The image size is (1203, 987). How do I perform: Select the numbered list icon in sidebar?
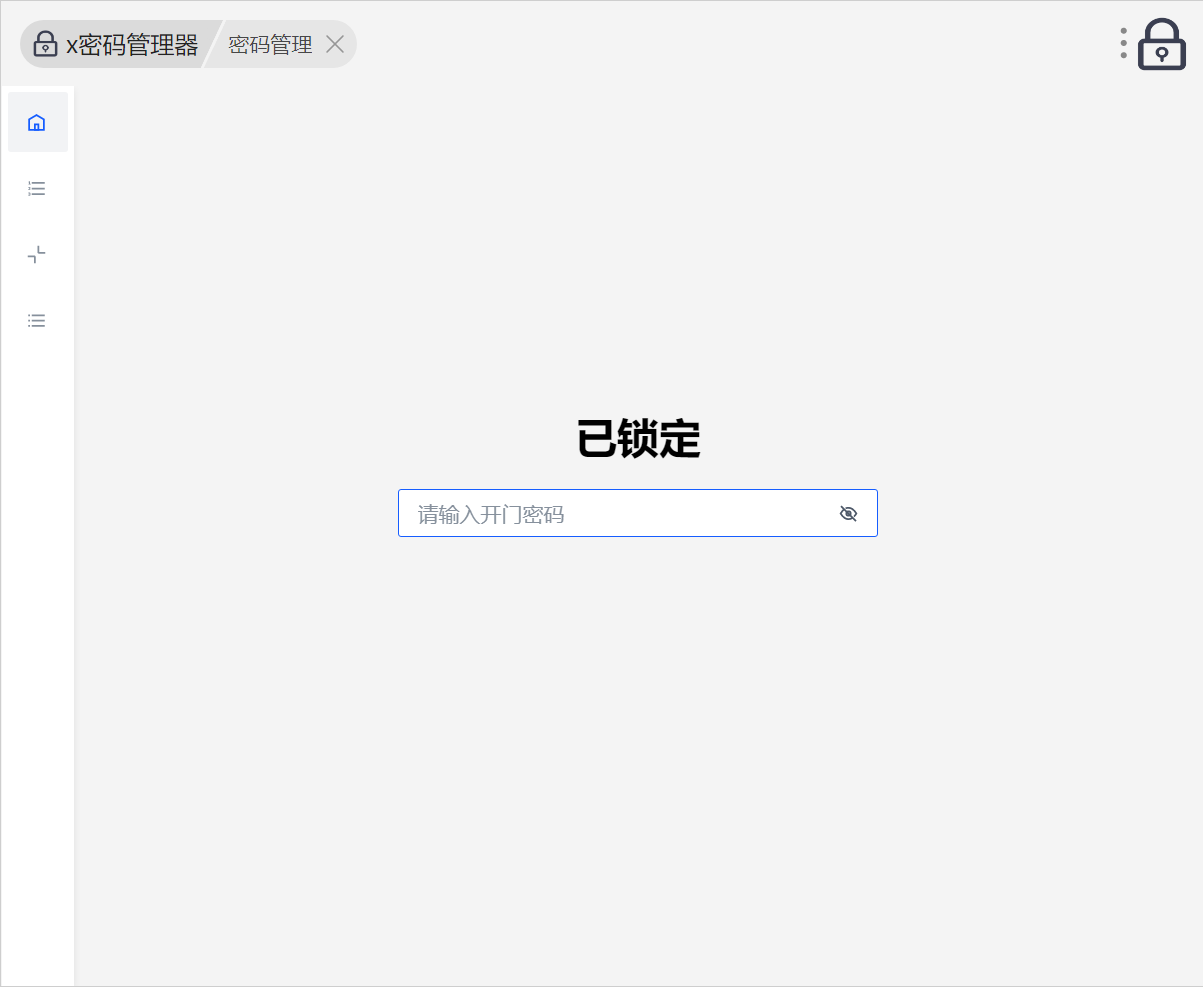37,188
